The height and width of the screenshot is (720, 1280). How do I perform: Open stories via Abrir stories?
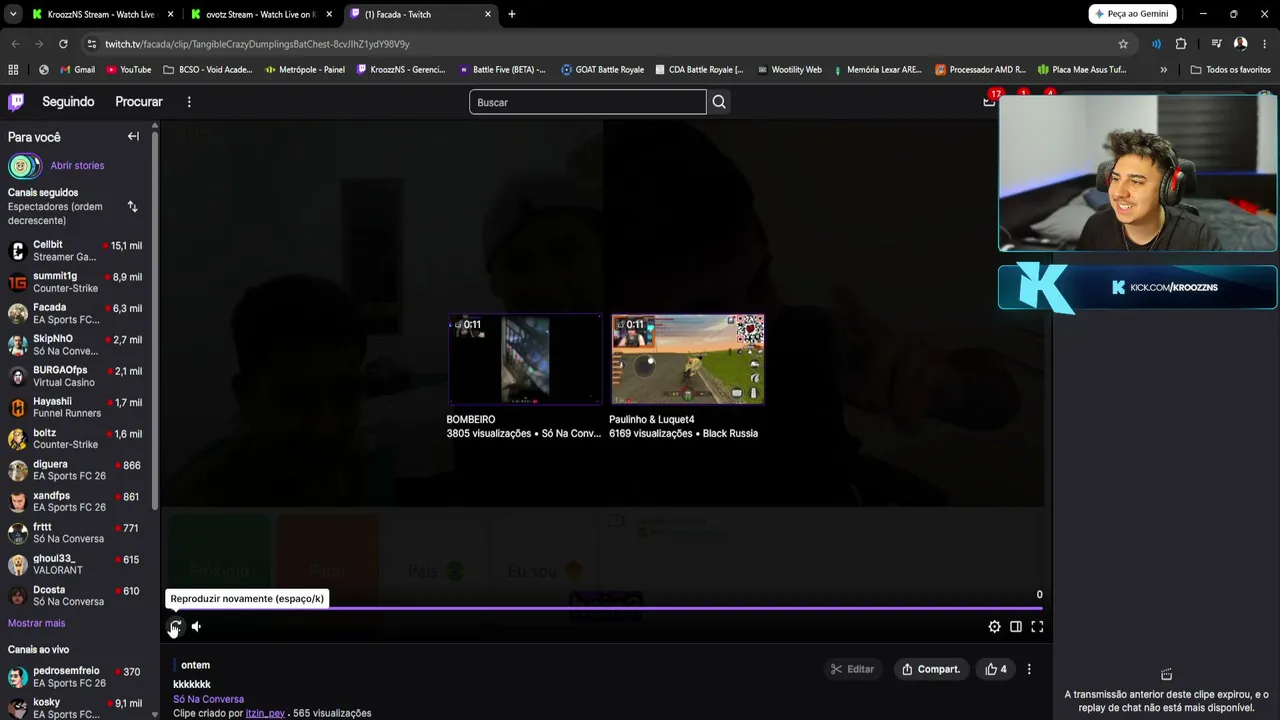click(77, 166)
